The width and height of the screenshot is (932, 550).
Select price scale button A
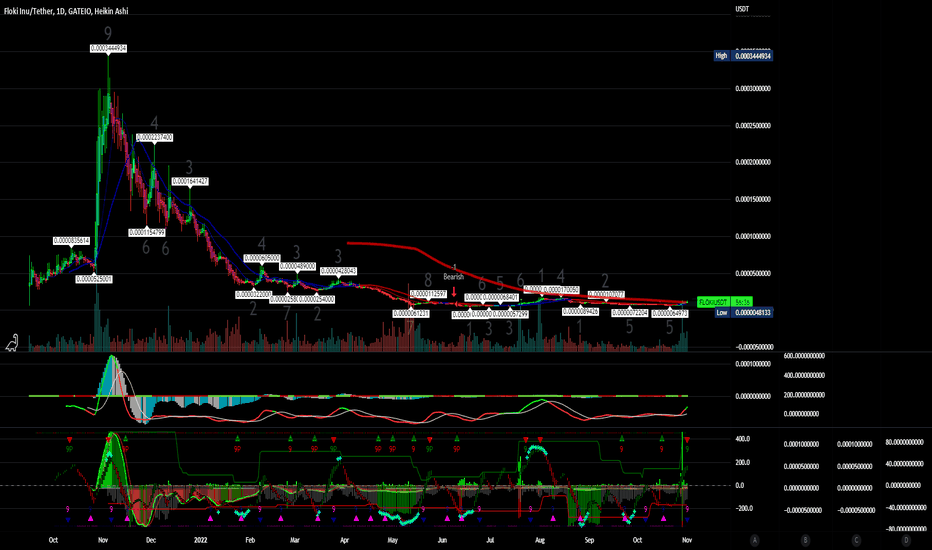(754, 540)
